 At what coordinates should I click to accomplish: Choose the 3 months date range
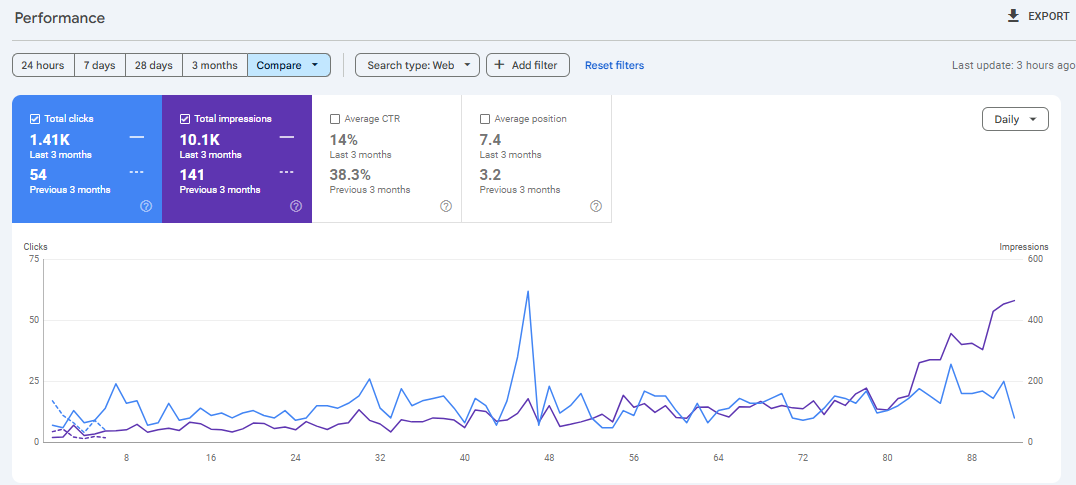215,65
